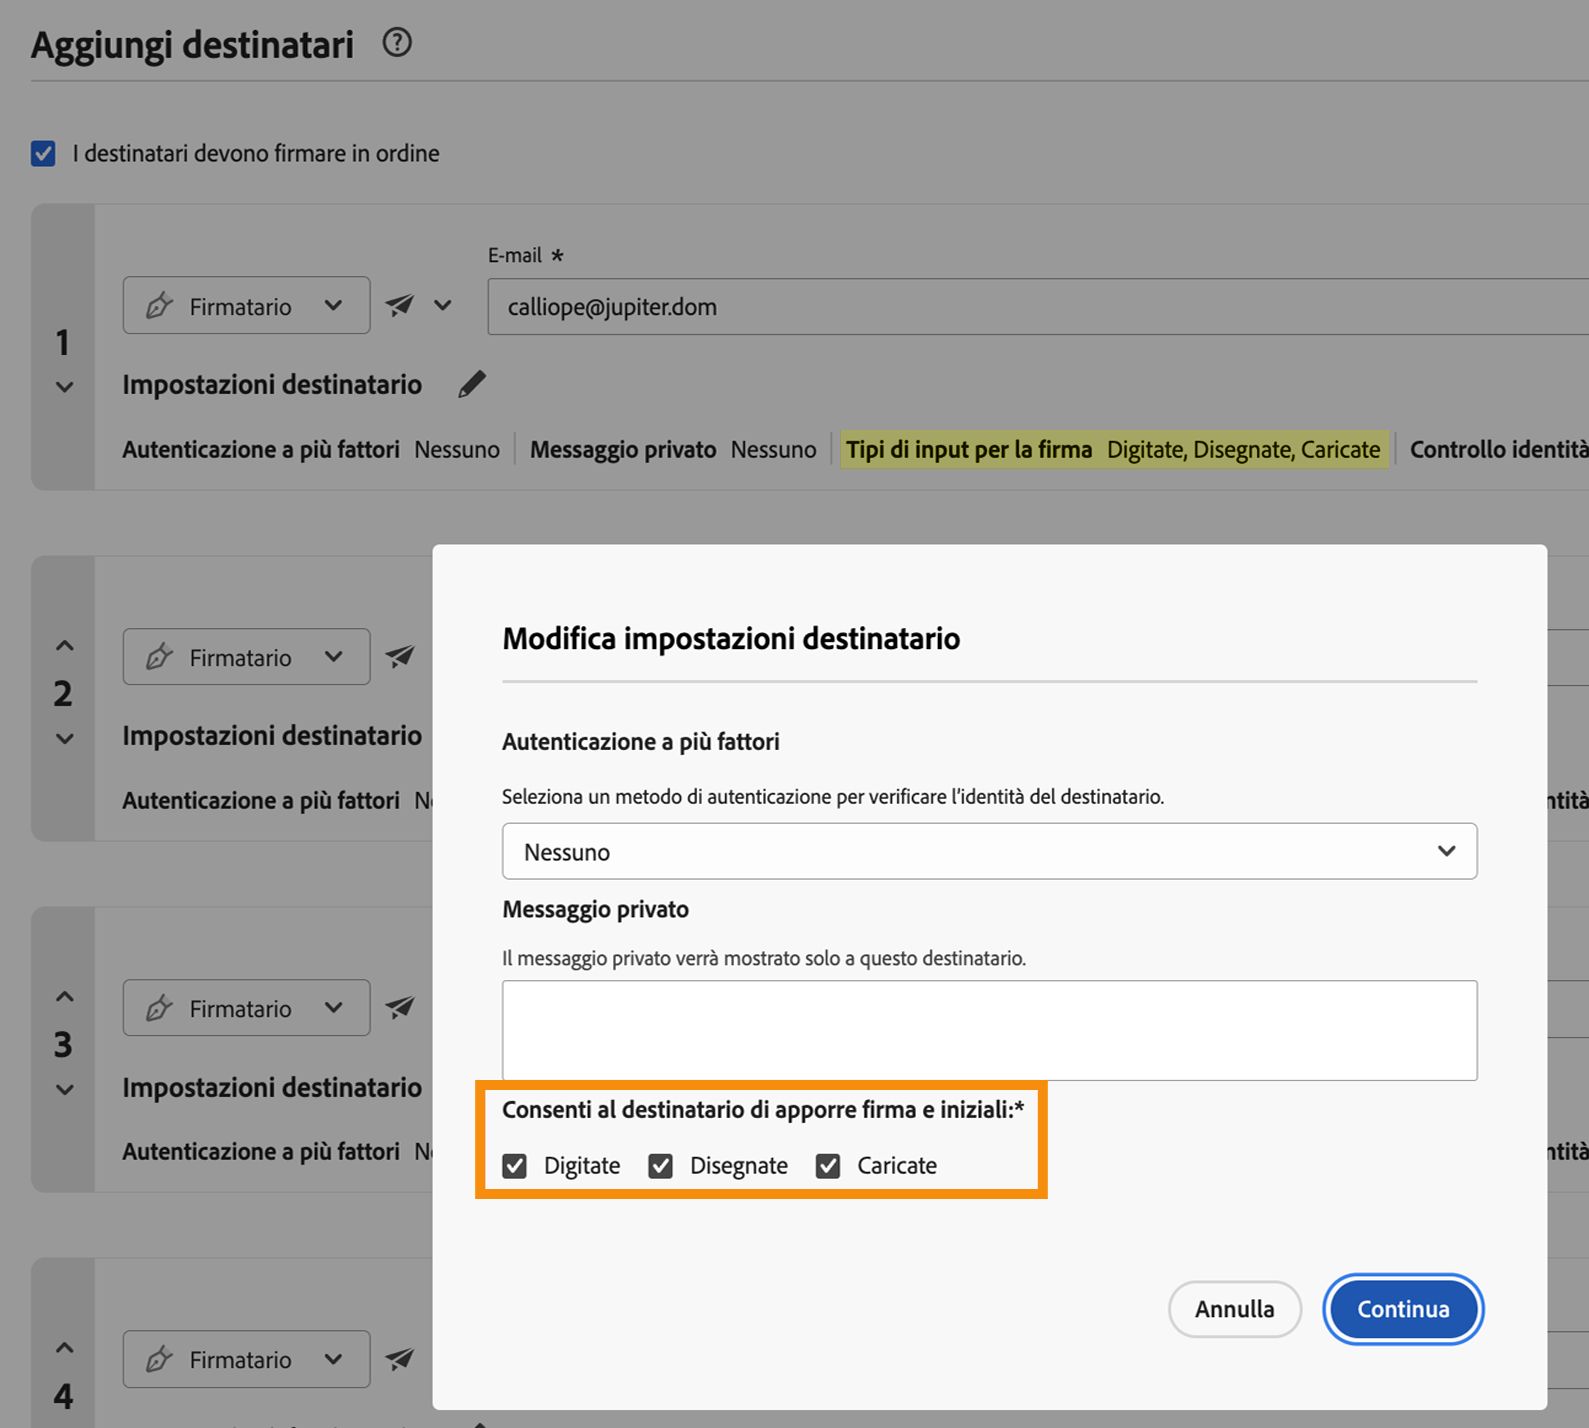Screen dimensions: 1589x1428
Task: Move recipient 2 down with chevron
Action: tap(64, 739)
